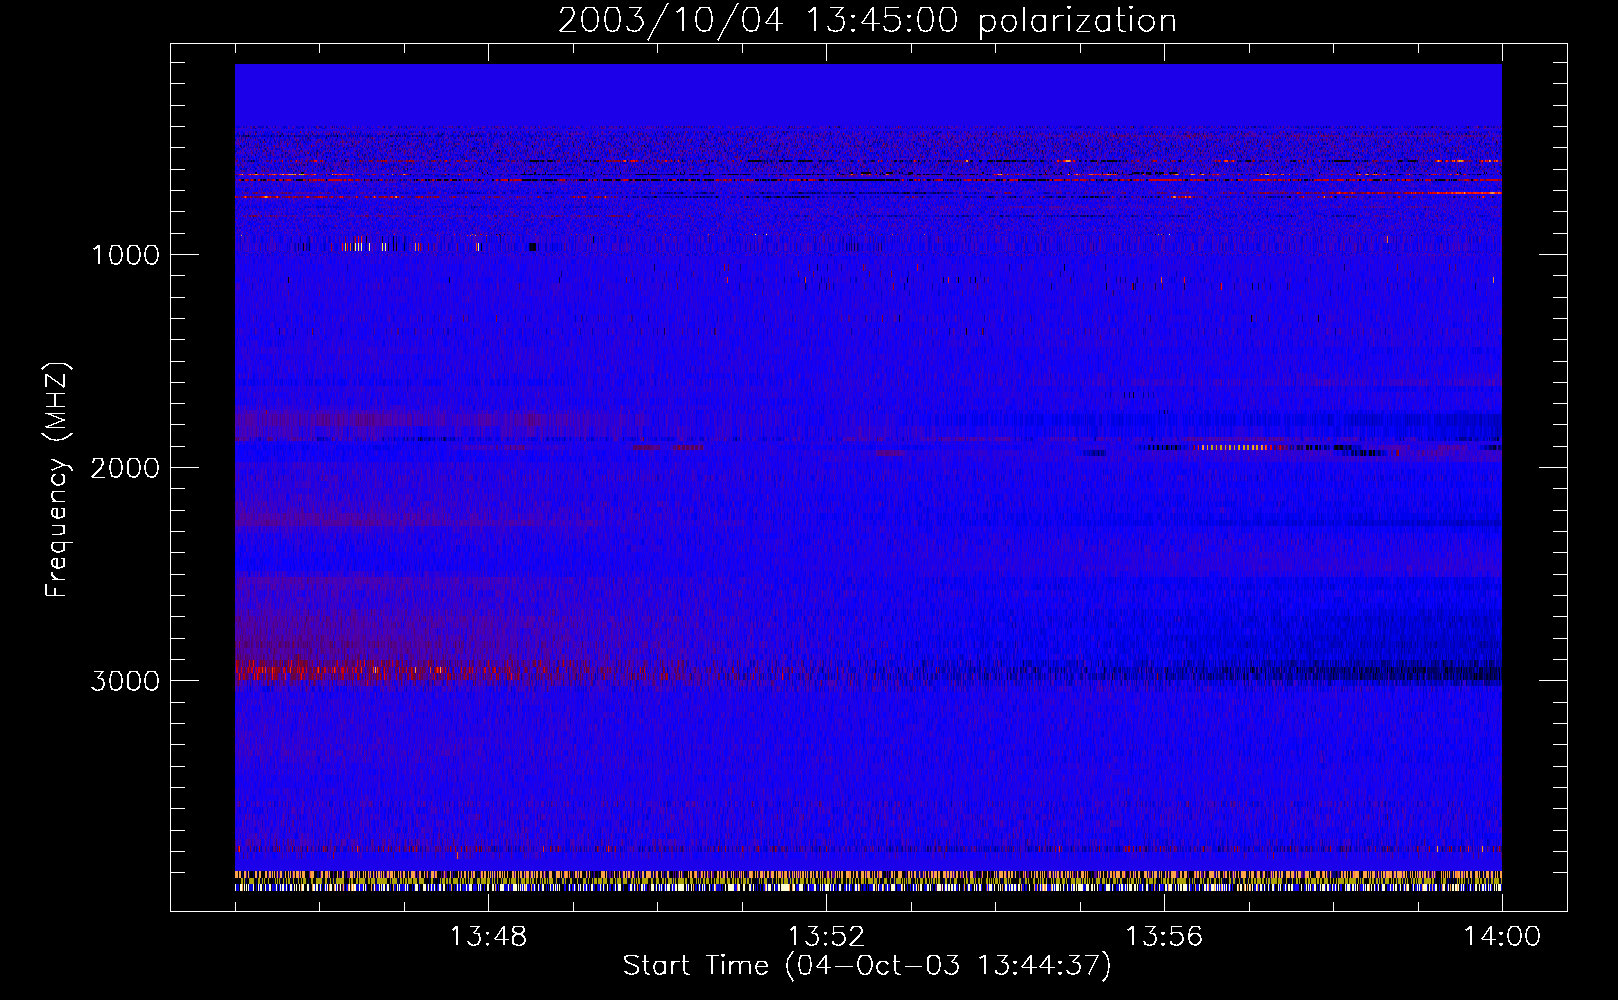The image size is (1618, 1000).
Task: Select the 'Start Time (04-Oct-03 13:44:37)' axis caption
Action: point(867,966)
